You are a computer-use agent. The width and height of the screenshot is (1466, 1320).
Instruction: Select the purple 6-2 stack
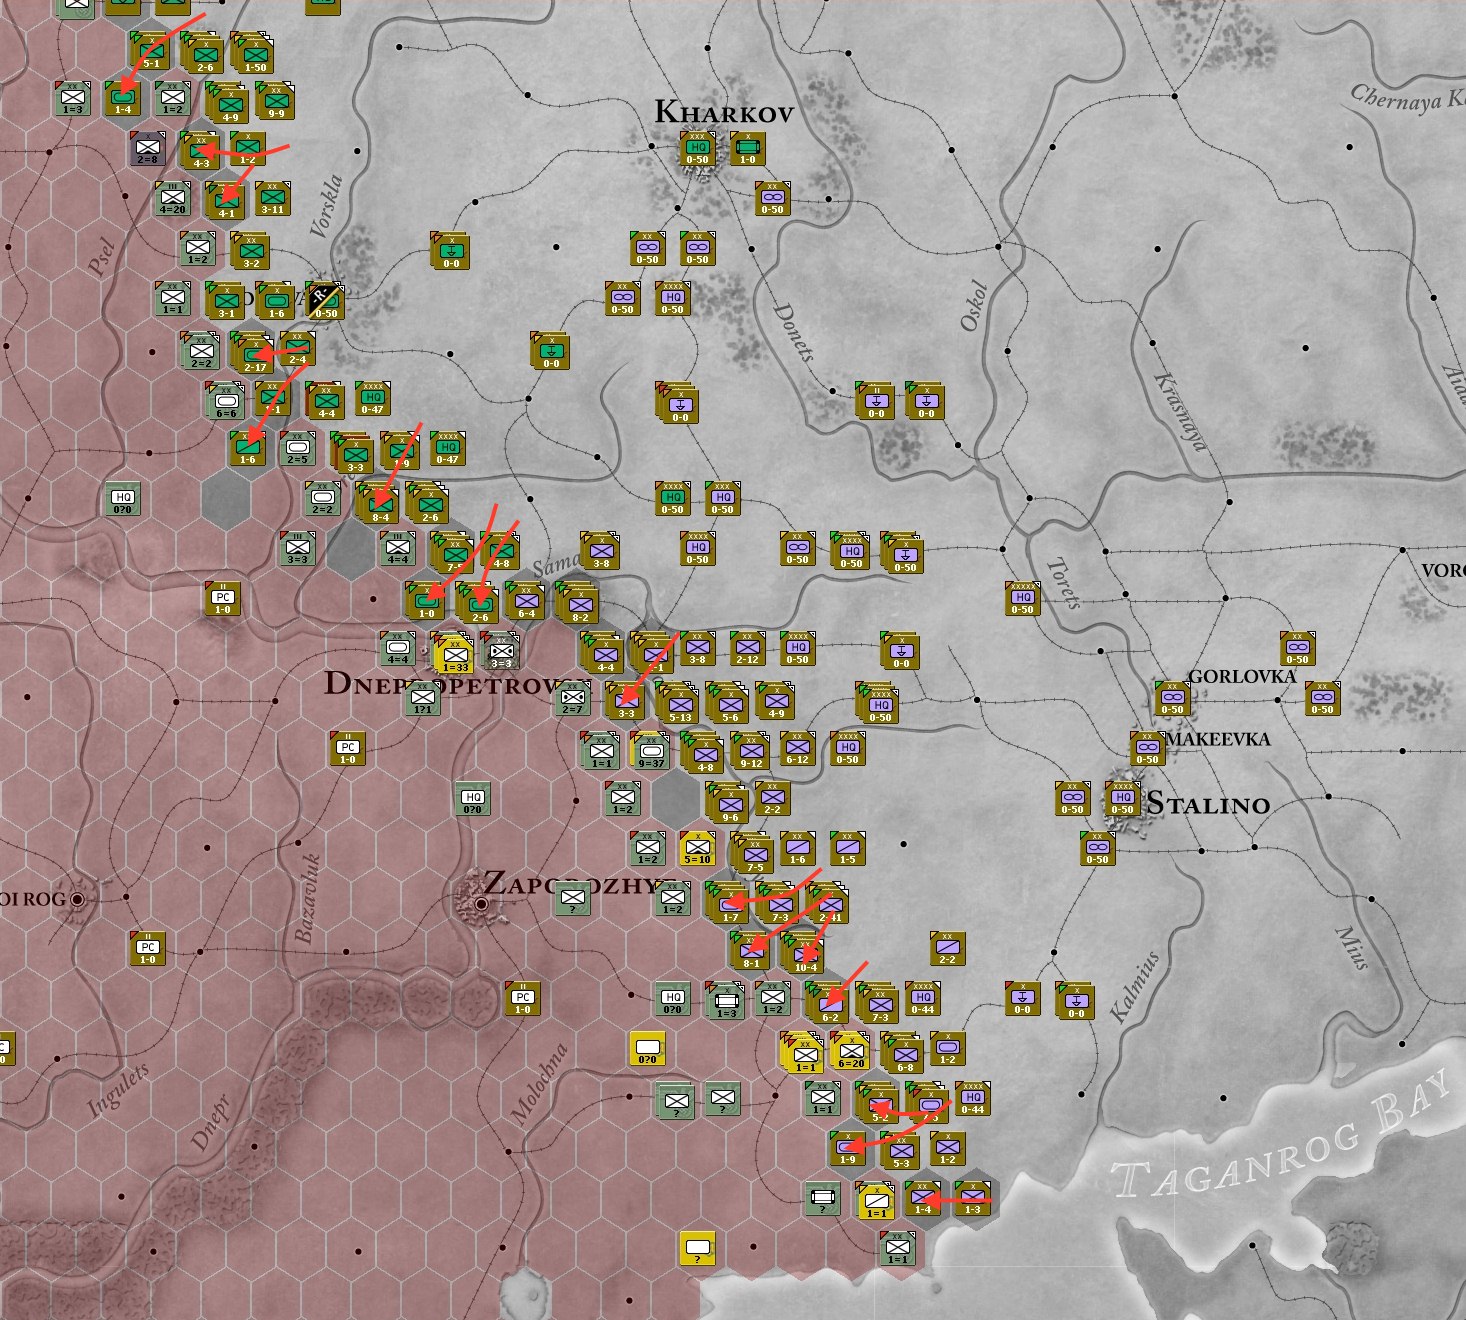point(827,1001)
